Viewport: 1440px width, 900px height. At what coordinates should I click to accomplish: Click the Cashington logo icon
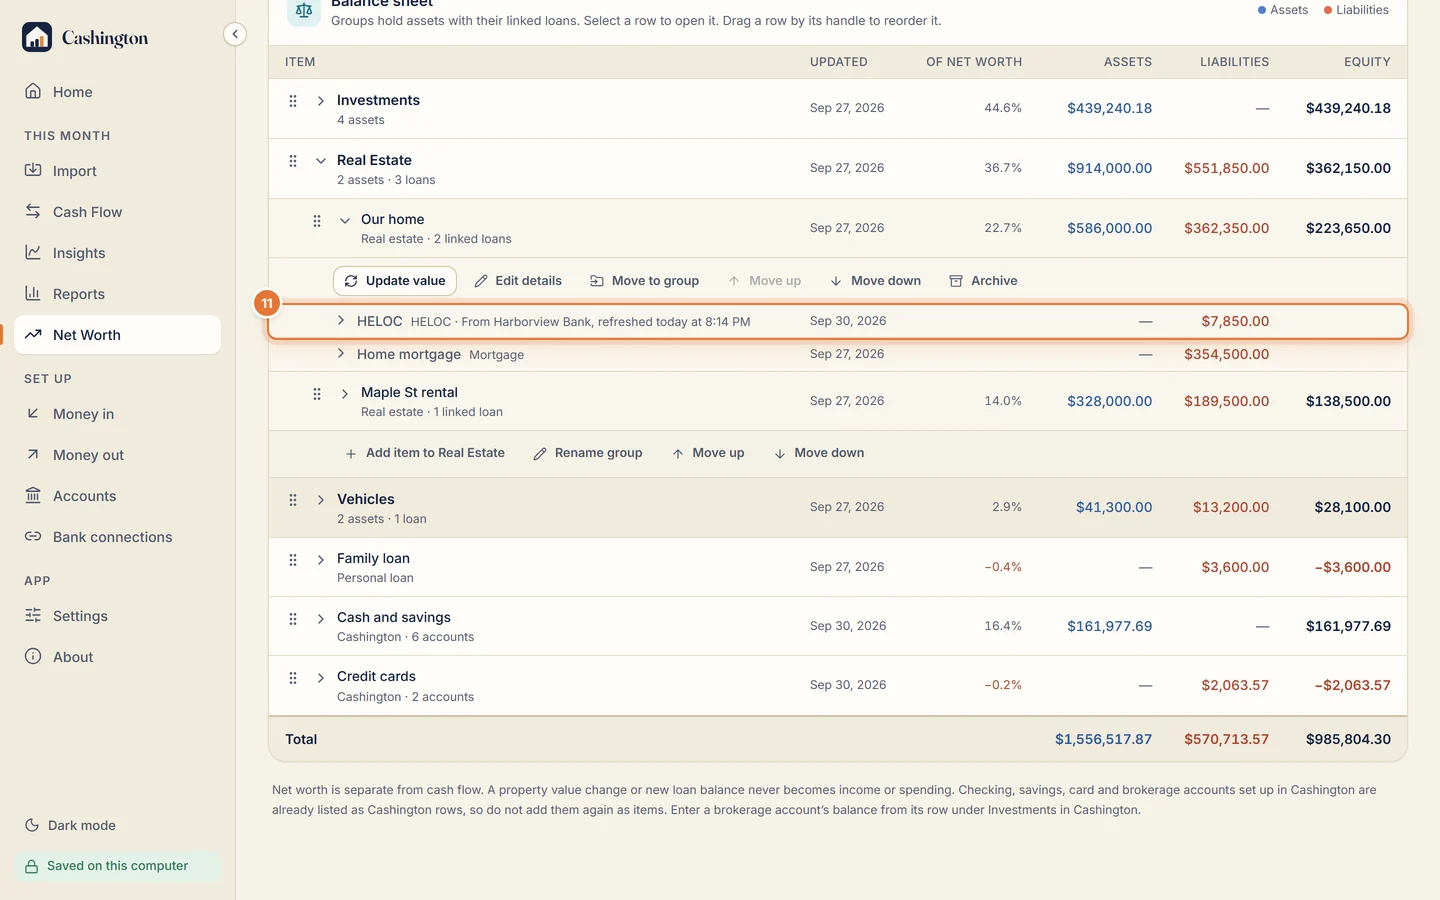[37, 37]
